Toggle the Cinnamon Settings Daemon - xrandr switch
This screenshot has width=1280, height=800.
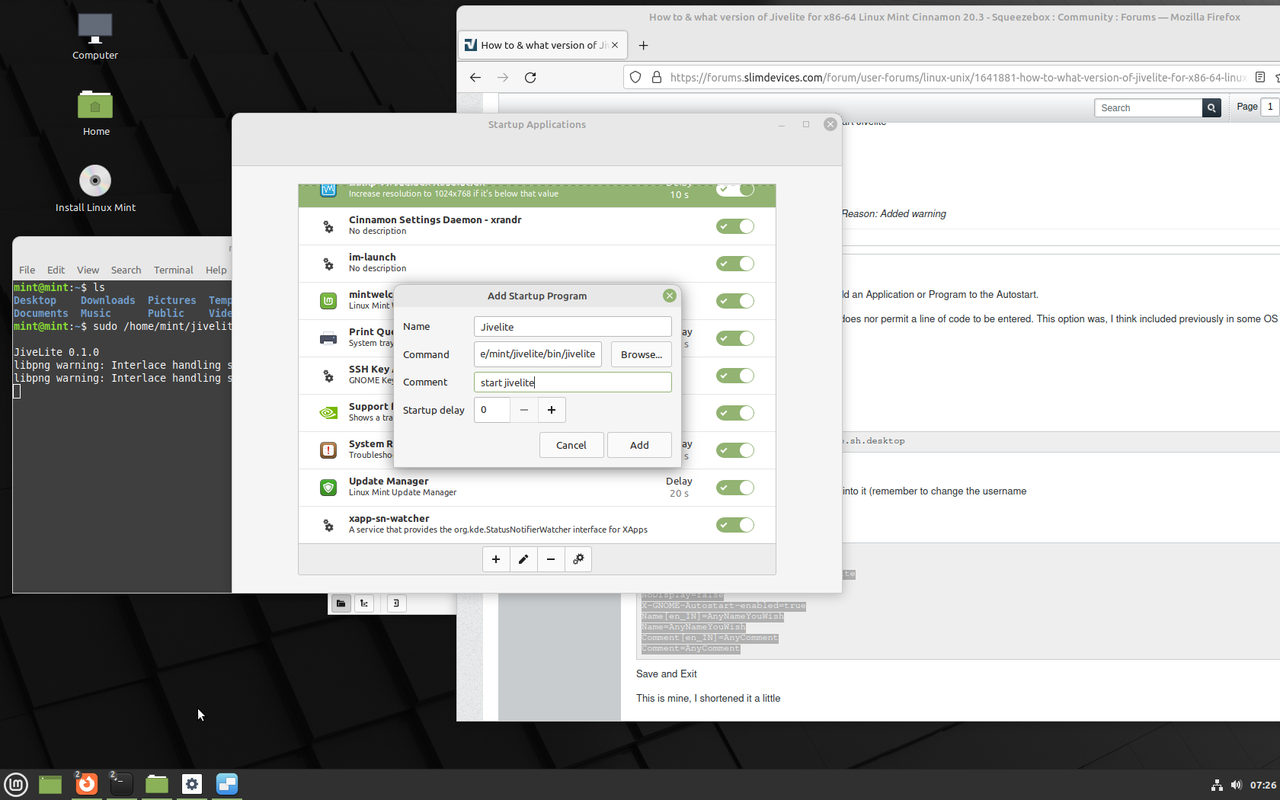[x=735, y=226]
